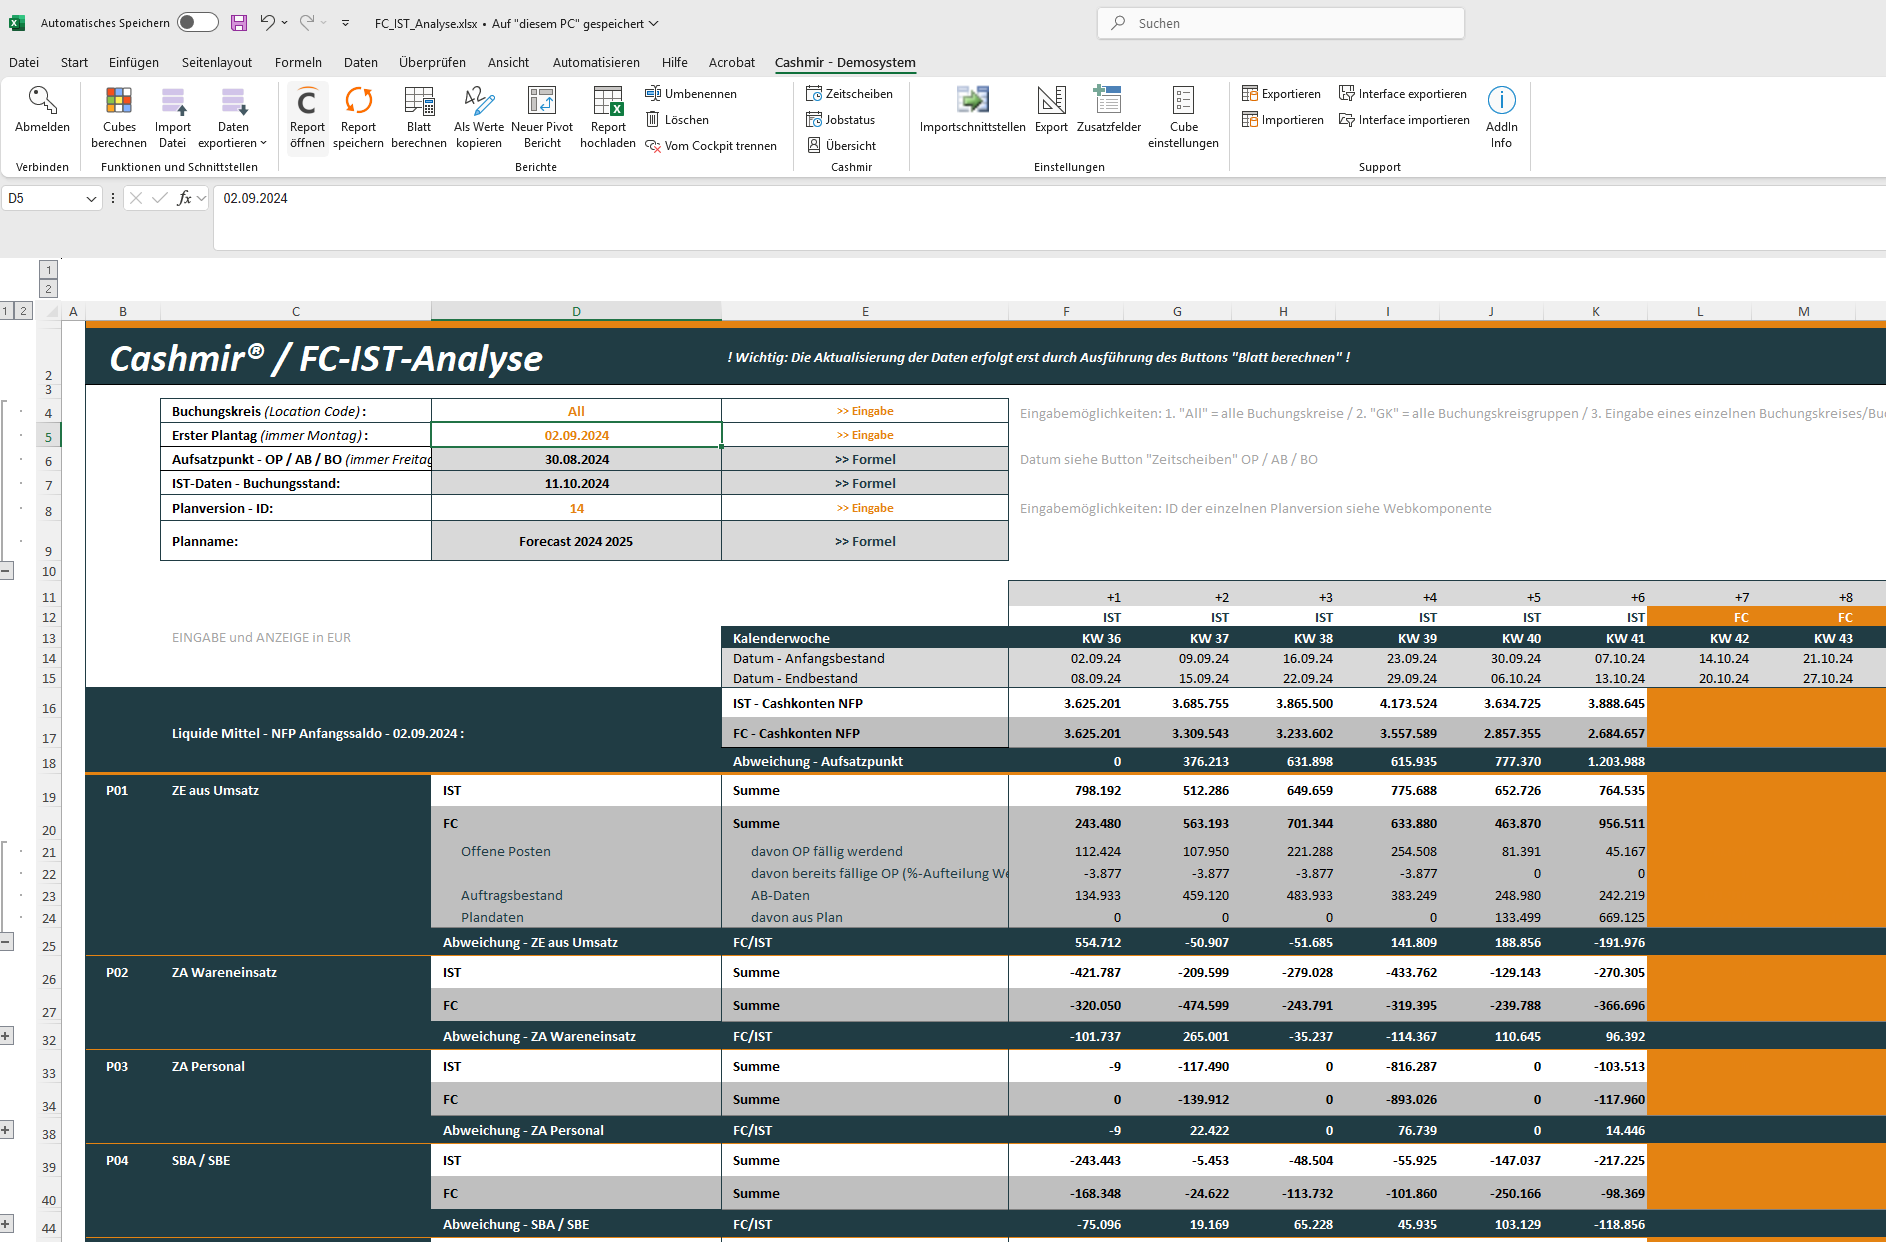Switch to the Start tab
Screen dimensions: 1886x1242
tap(74, 62)
